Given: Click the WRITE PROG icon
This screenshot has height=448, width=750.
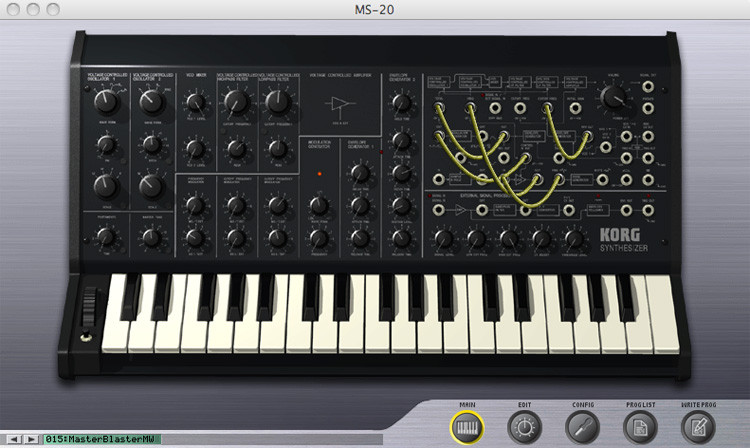Looking at the screenshot, I should point(698,427).
